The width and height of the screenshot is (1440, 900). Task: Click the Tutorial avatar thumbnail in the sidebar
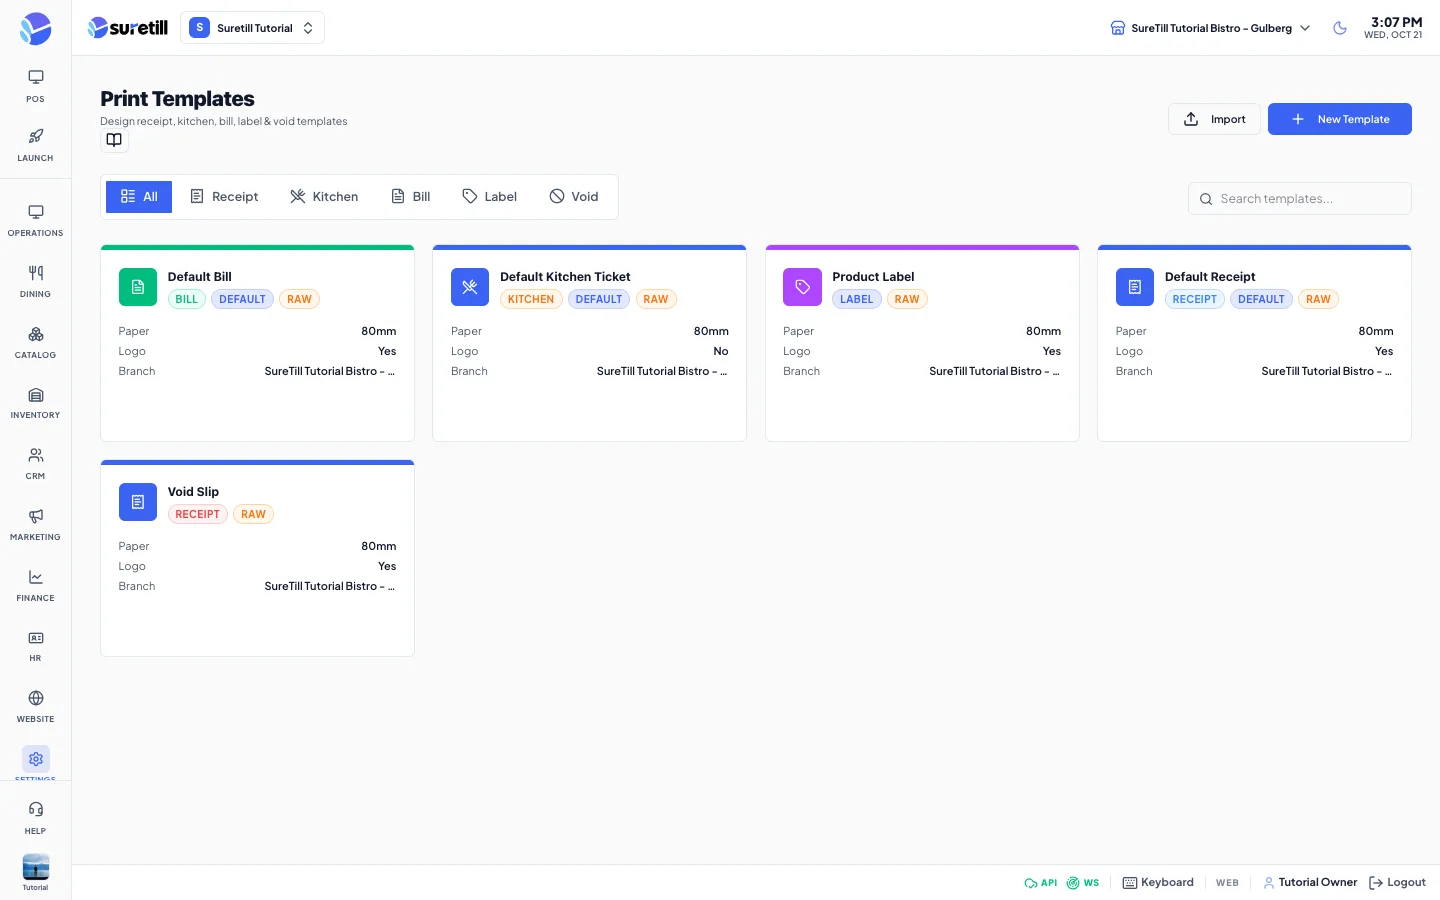pyautogui.click(x=35, y=867)
